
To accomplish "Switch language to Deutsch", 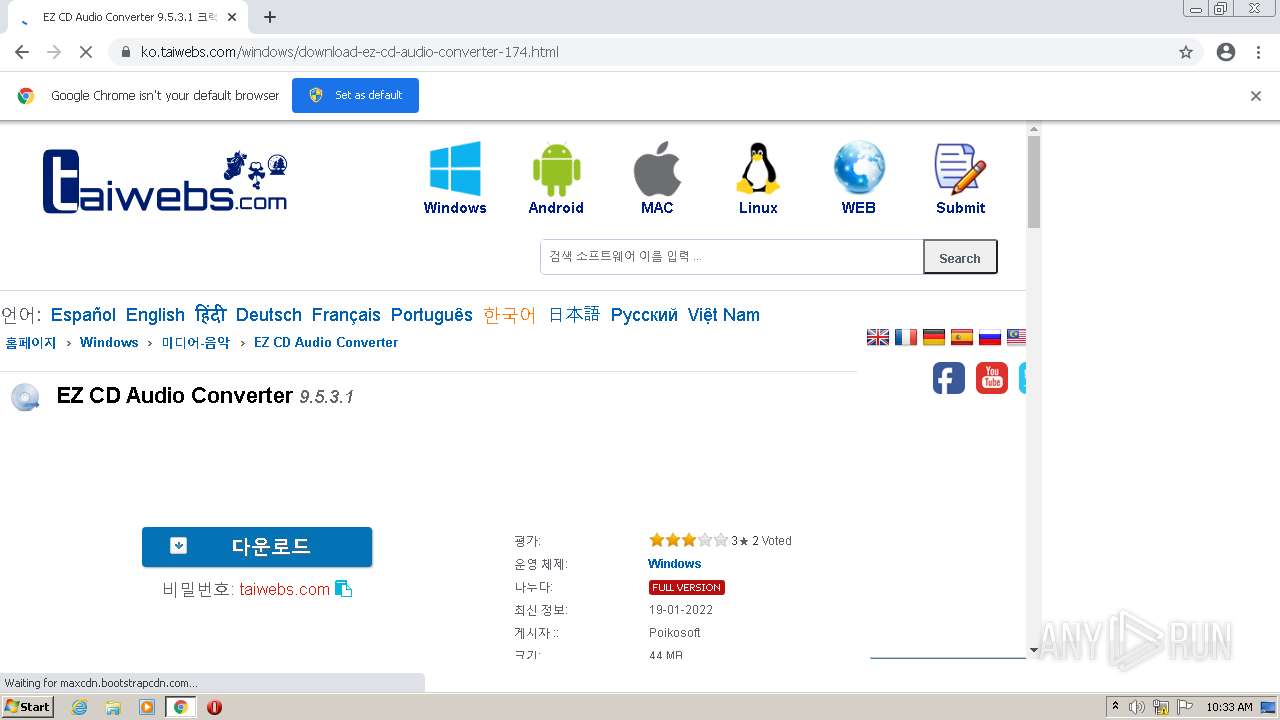I will tap(269, 315).
